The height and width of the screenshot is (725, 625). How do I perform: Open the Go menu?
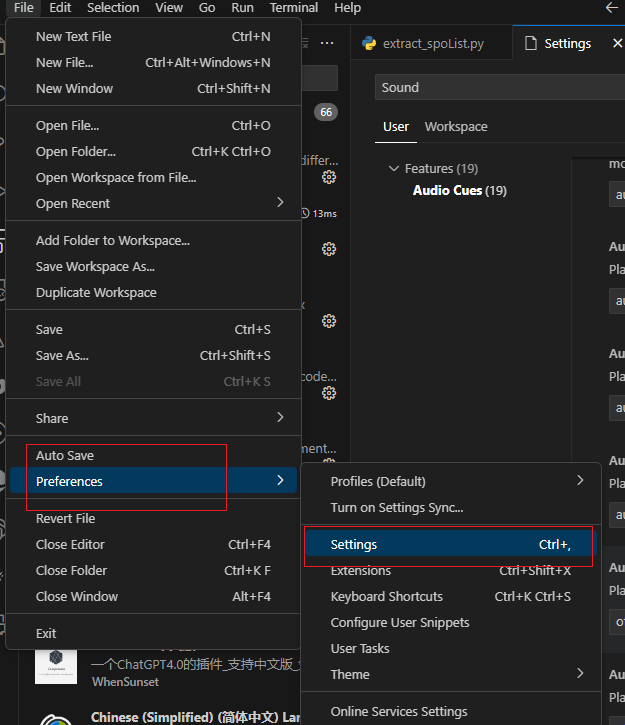[207, 8]
